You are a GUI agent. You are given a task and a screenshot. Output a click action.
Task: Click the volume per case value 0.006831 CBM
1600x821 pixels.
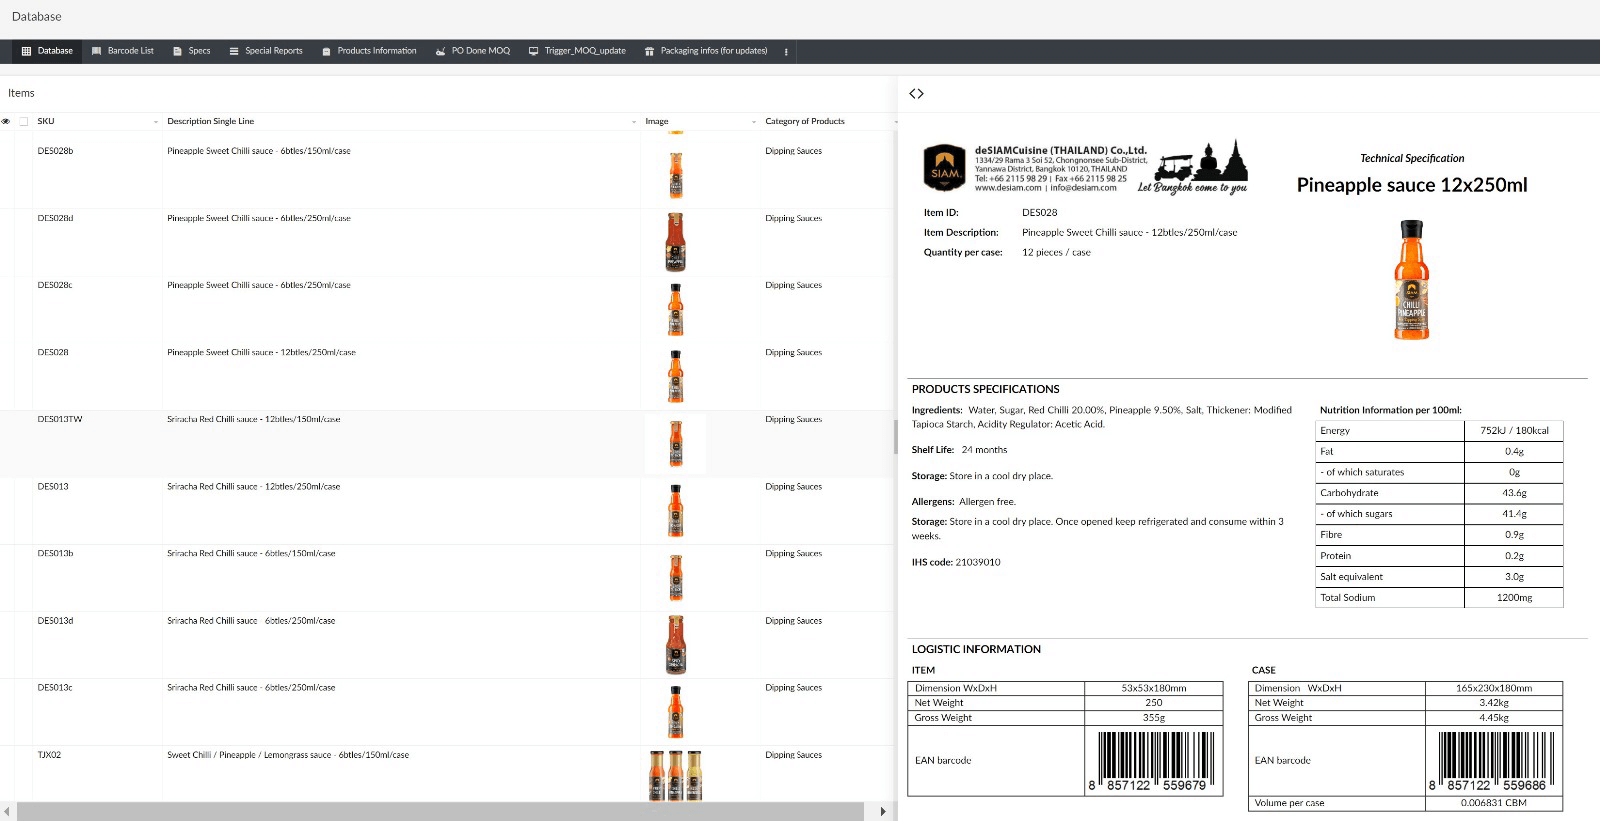point(1494,803)
